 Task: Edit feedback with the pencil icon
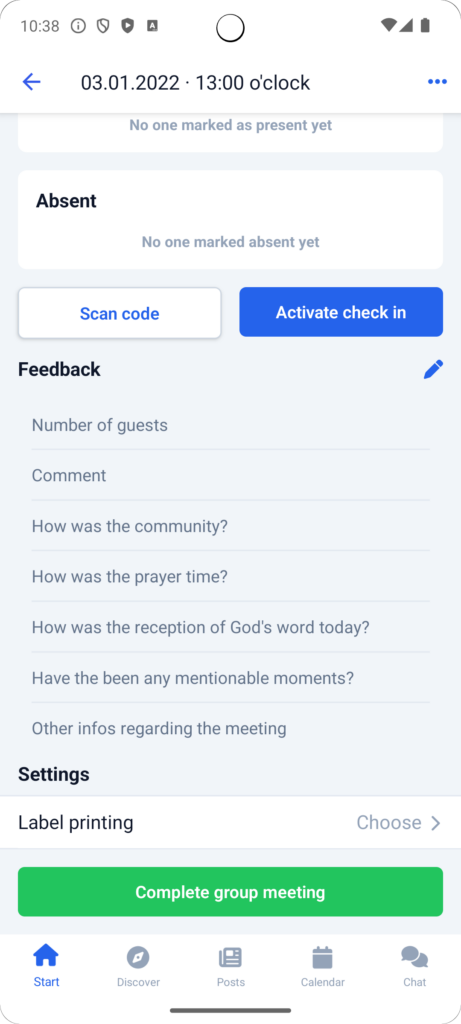pyautogui.click(x=433, y=369)
